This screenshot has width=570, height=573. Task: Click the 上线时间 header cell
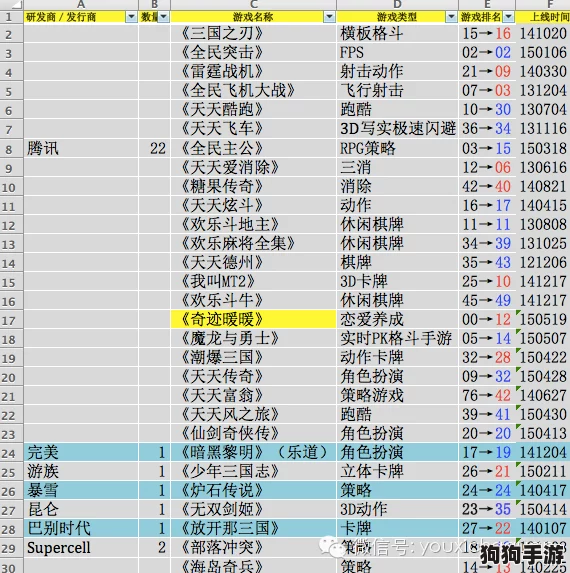(x=543, y=17)
